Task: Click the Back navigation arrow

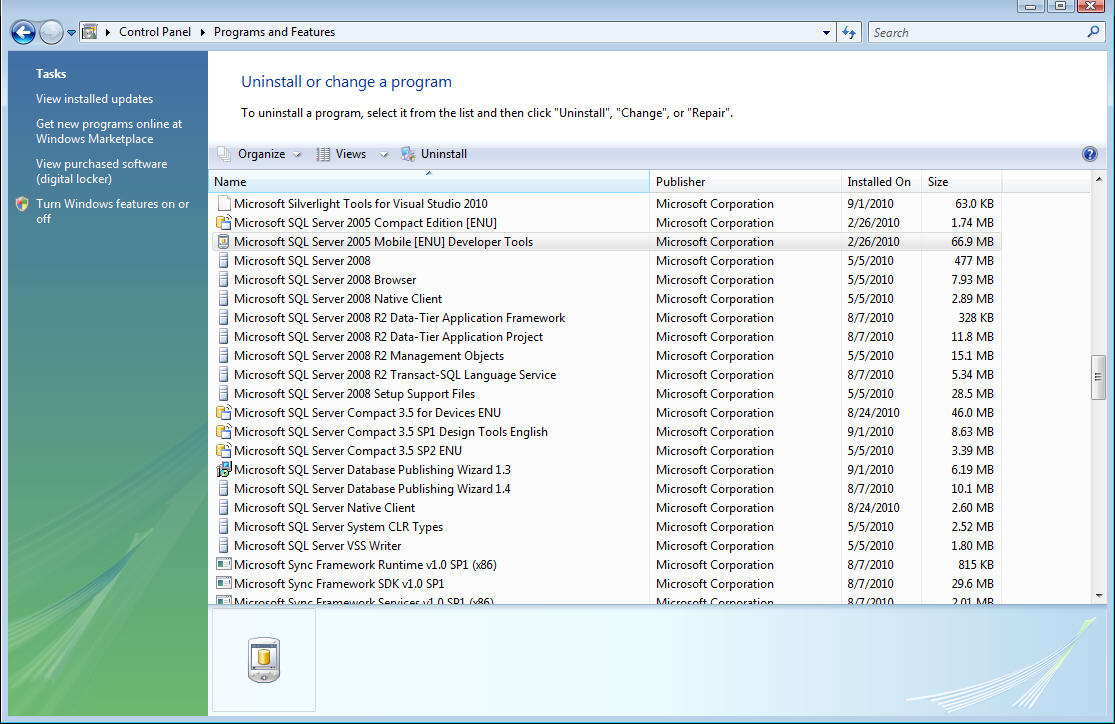Action: click(22, 32)
